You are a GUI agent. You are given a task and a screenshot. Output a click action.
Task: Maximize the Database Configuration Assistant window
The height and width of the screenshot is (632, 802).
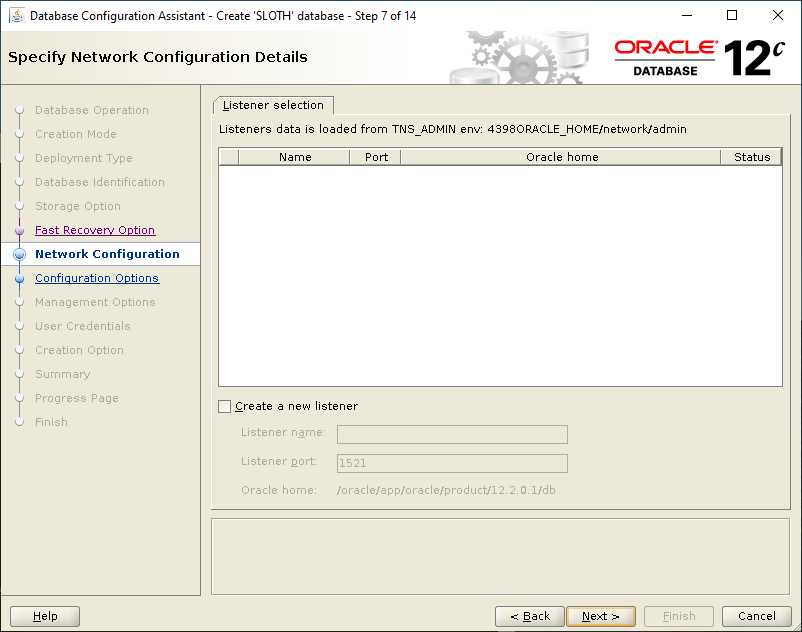pos(732,15)
